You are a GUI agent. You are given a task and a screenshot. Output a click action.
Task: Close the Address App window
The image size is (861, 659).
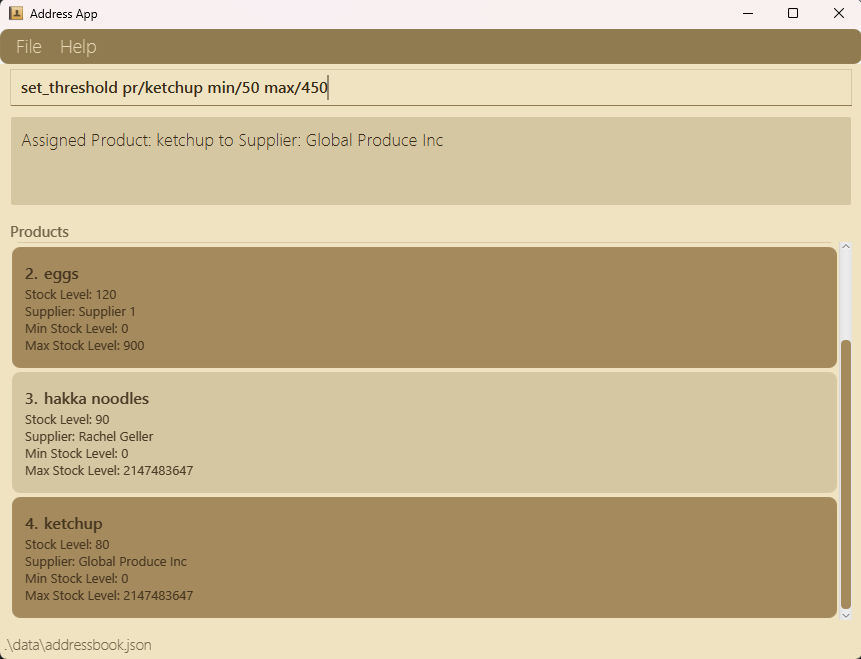(x=838, y=13)
